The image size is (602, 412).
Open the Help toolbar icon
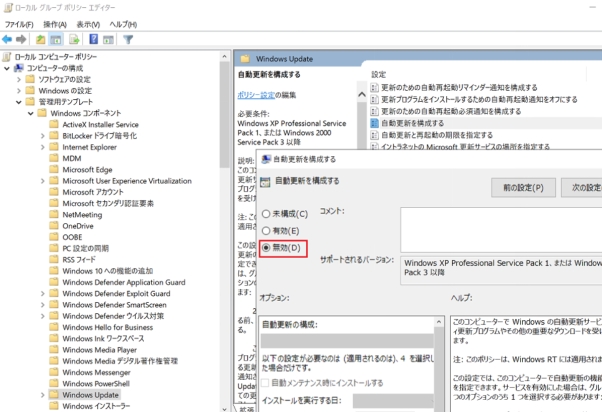tap(93, 39)
